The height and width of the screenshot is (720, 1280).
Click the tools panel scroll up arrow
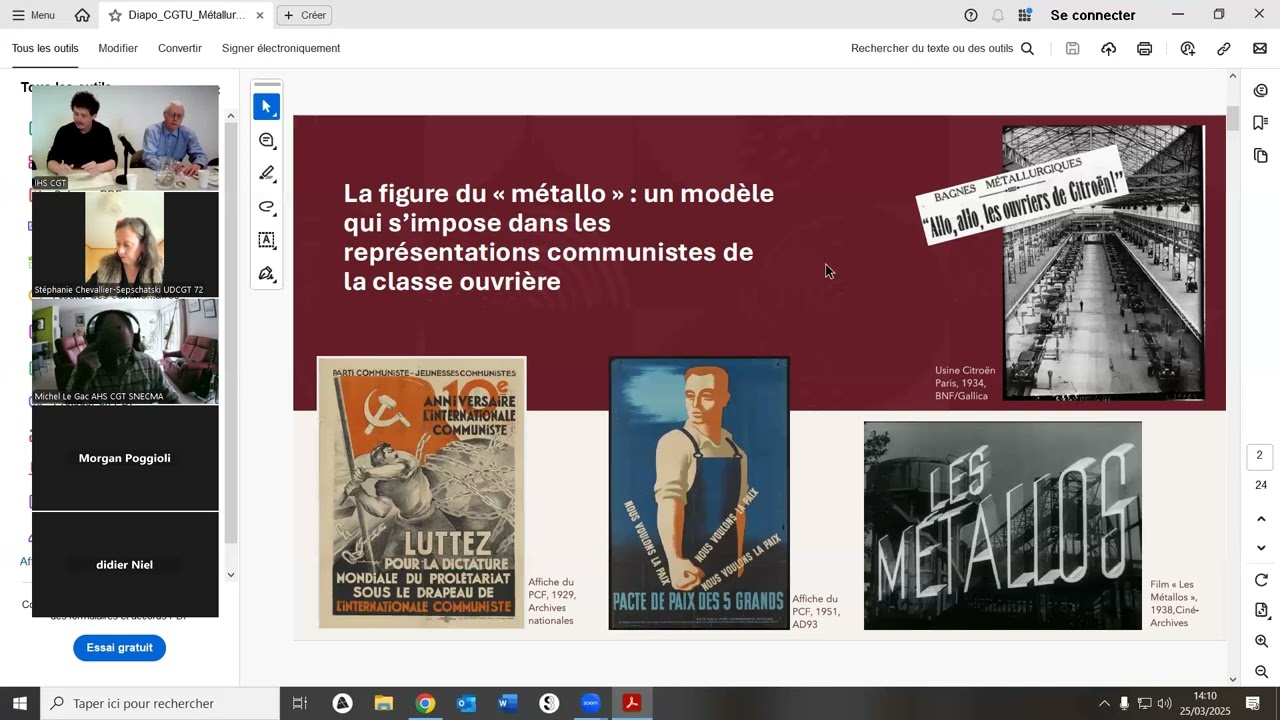[231, 115]
